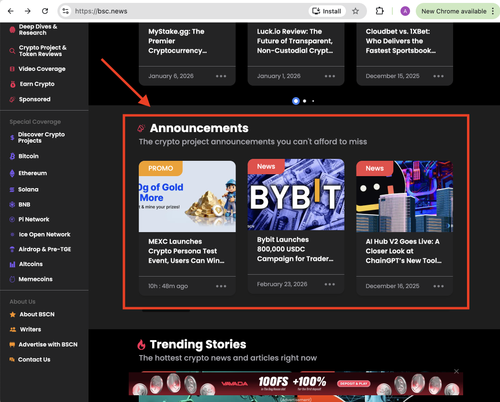Click the Announcements megaphone icon
The image size is (500, 402).
tap(141, 128)
